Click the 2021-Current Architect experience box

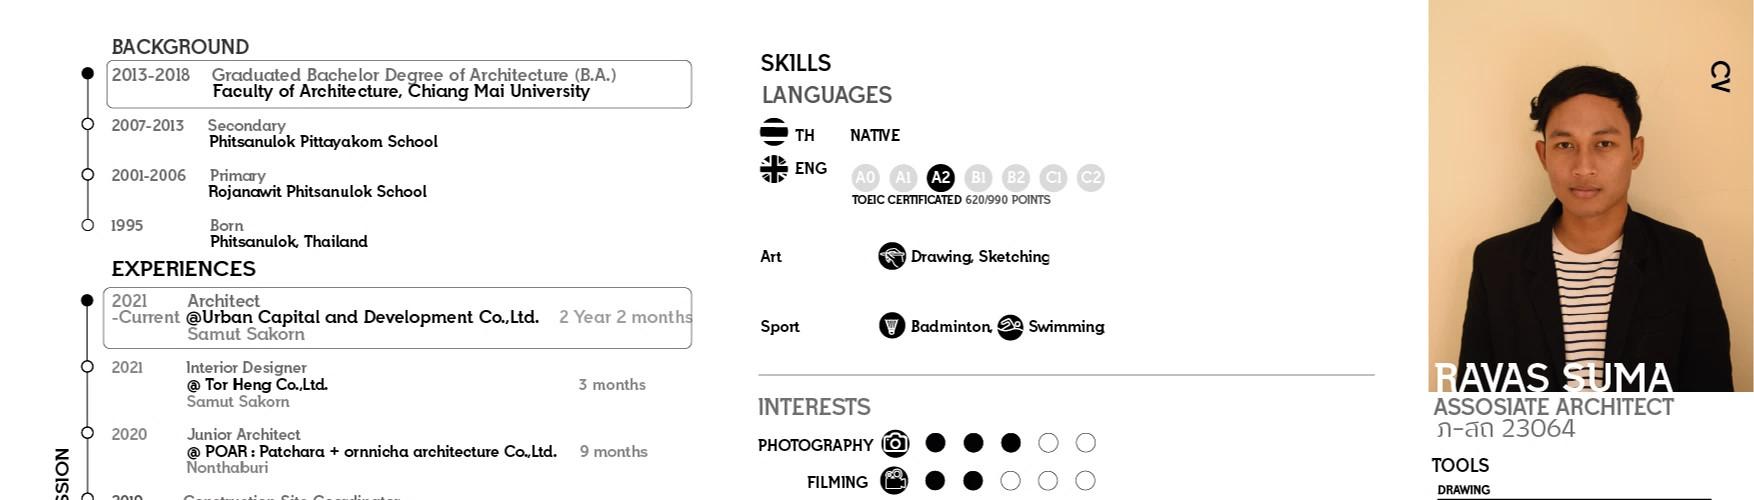(397, 318)
